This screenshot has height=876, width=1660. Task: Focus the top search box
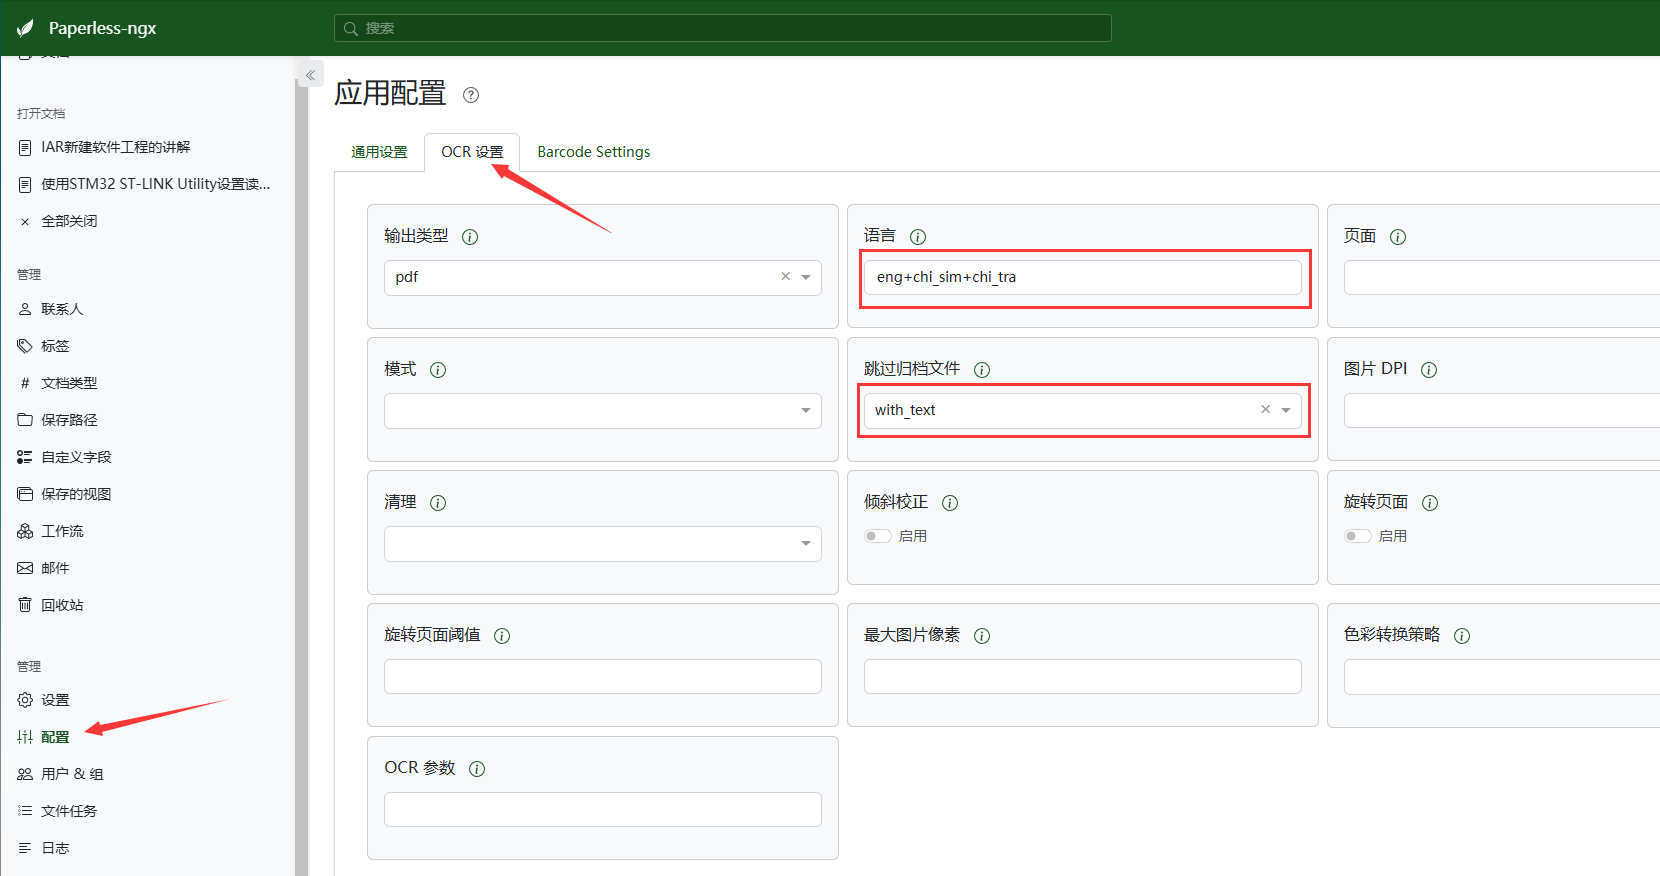click(x=722, y=28)
